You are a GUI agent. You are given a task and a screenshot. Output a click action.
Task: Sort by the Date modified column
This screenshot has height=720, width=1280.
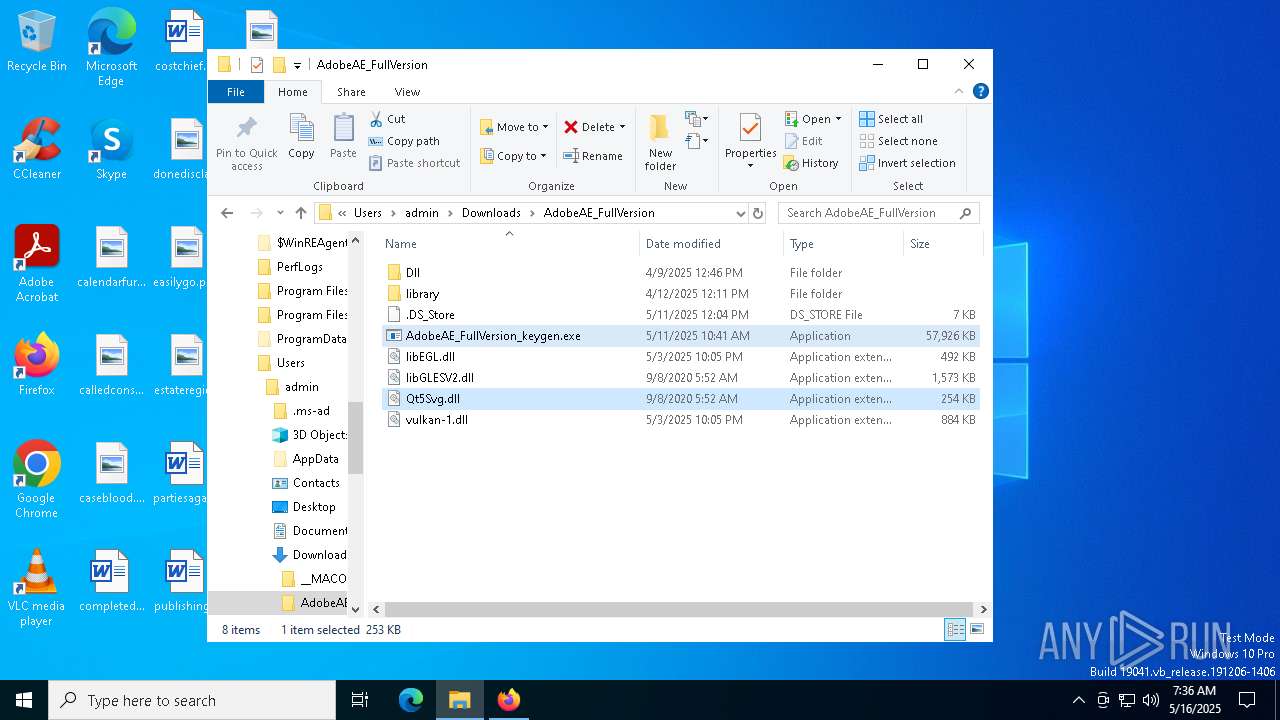(711, 244)
